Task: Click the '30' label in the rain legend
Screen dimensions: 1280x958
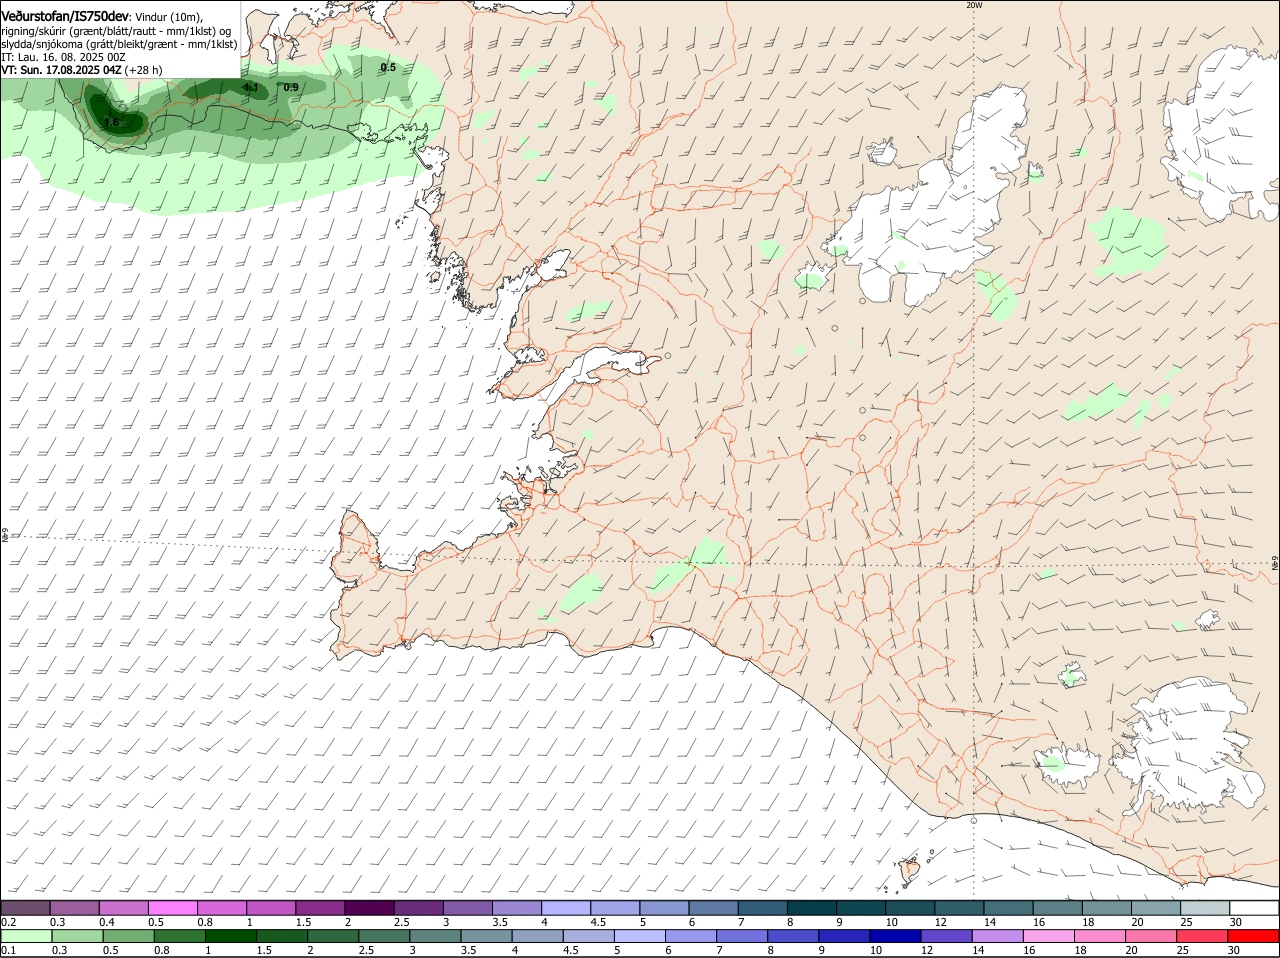Action: [x=1233, y=950]
